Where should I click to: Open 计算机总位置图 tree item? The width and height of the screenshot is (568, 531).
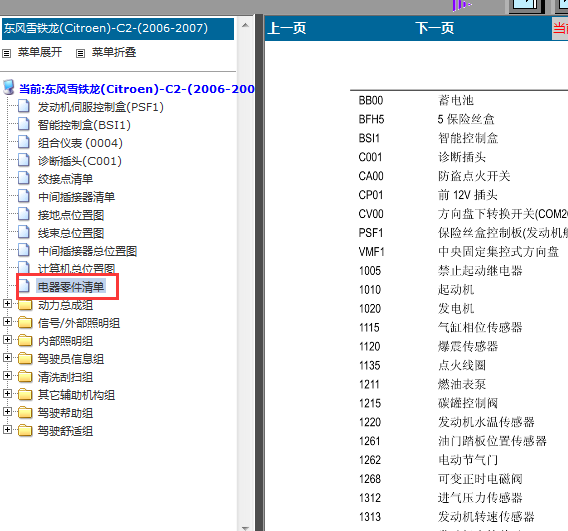pos(76,268)
